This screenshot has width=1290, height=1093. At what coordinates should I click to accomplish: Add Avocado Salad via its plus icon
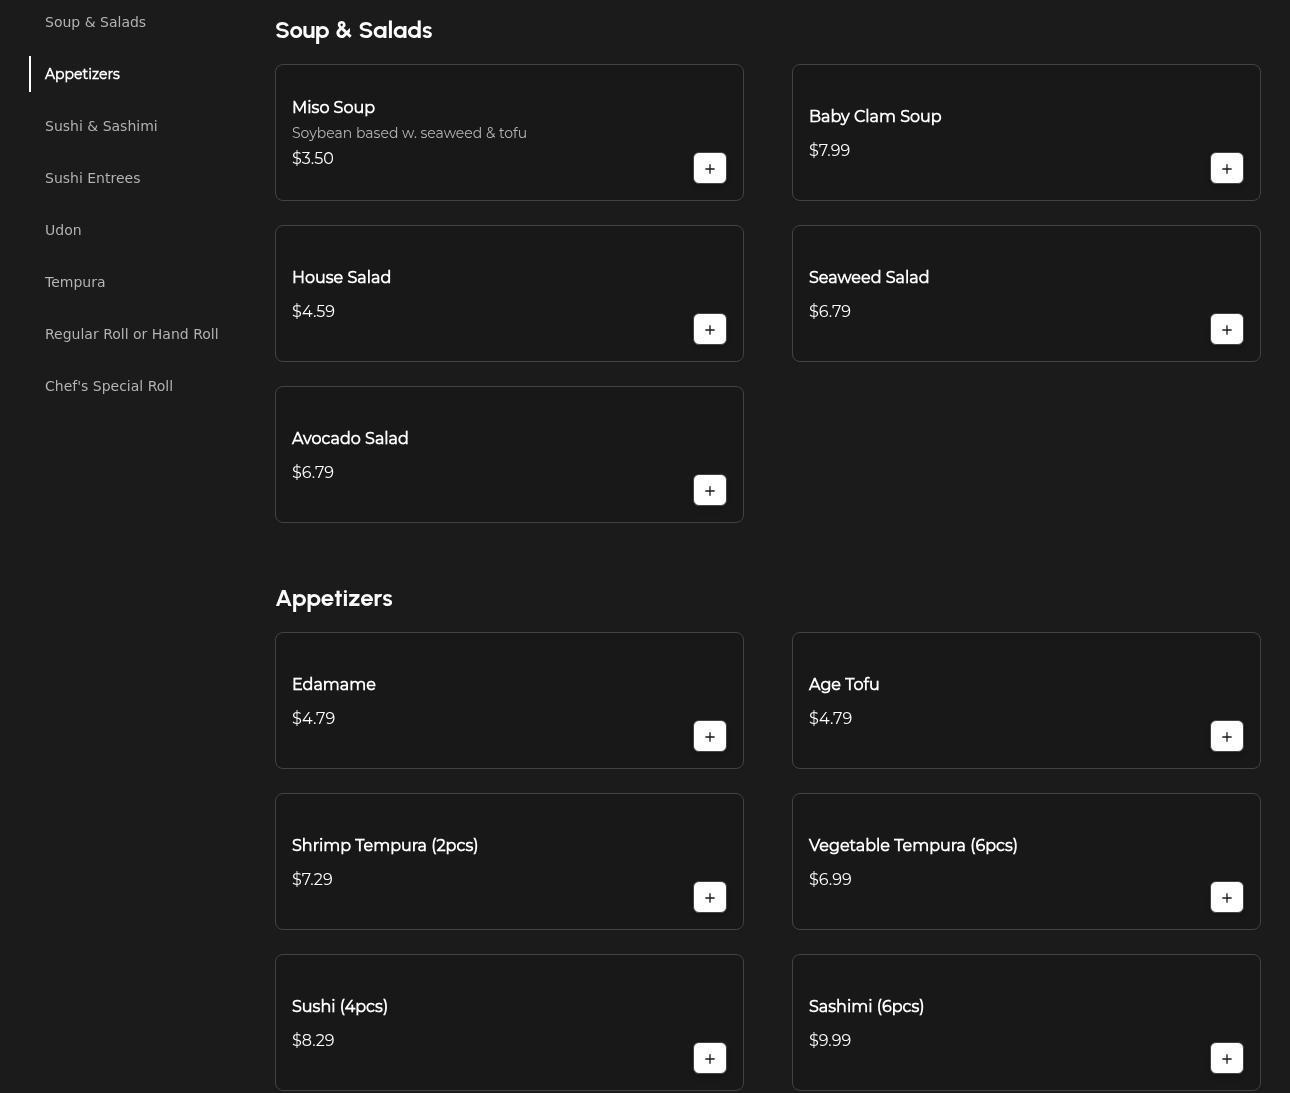pyautogui.click(x=710, y=490)
